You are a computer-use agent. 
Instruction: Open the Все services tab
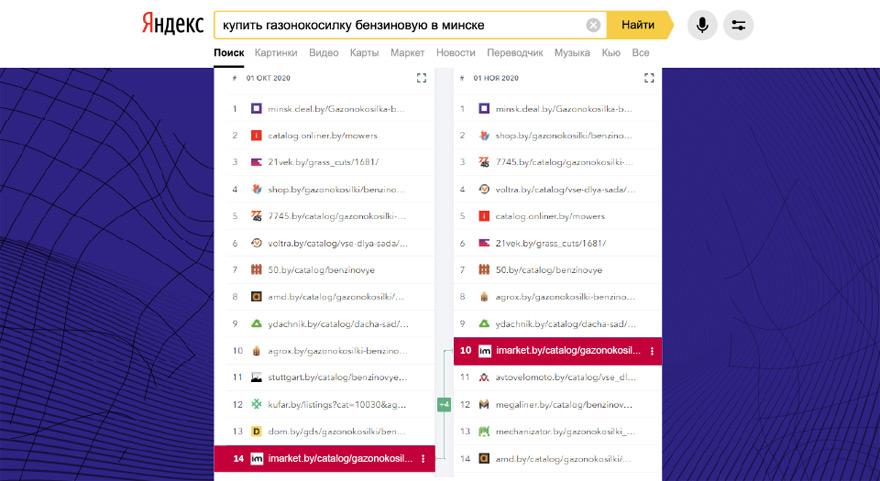pos(641,52)
